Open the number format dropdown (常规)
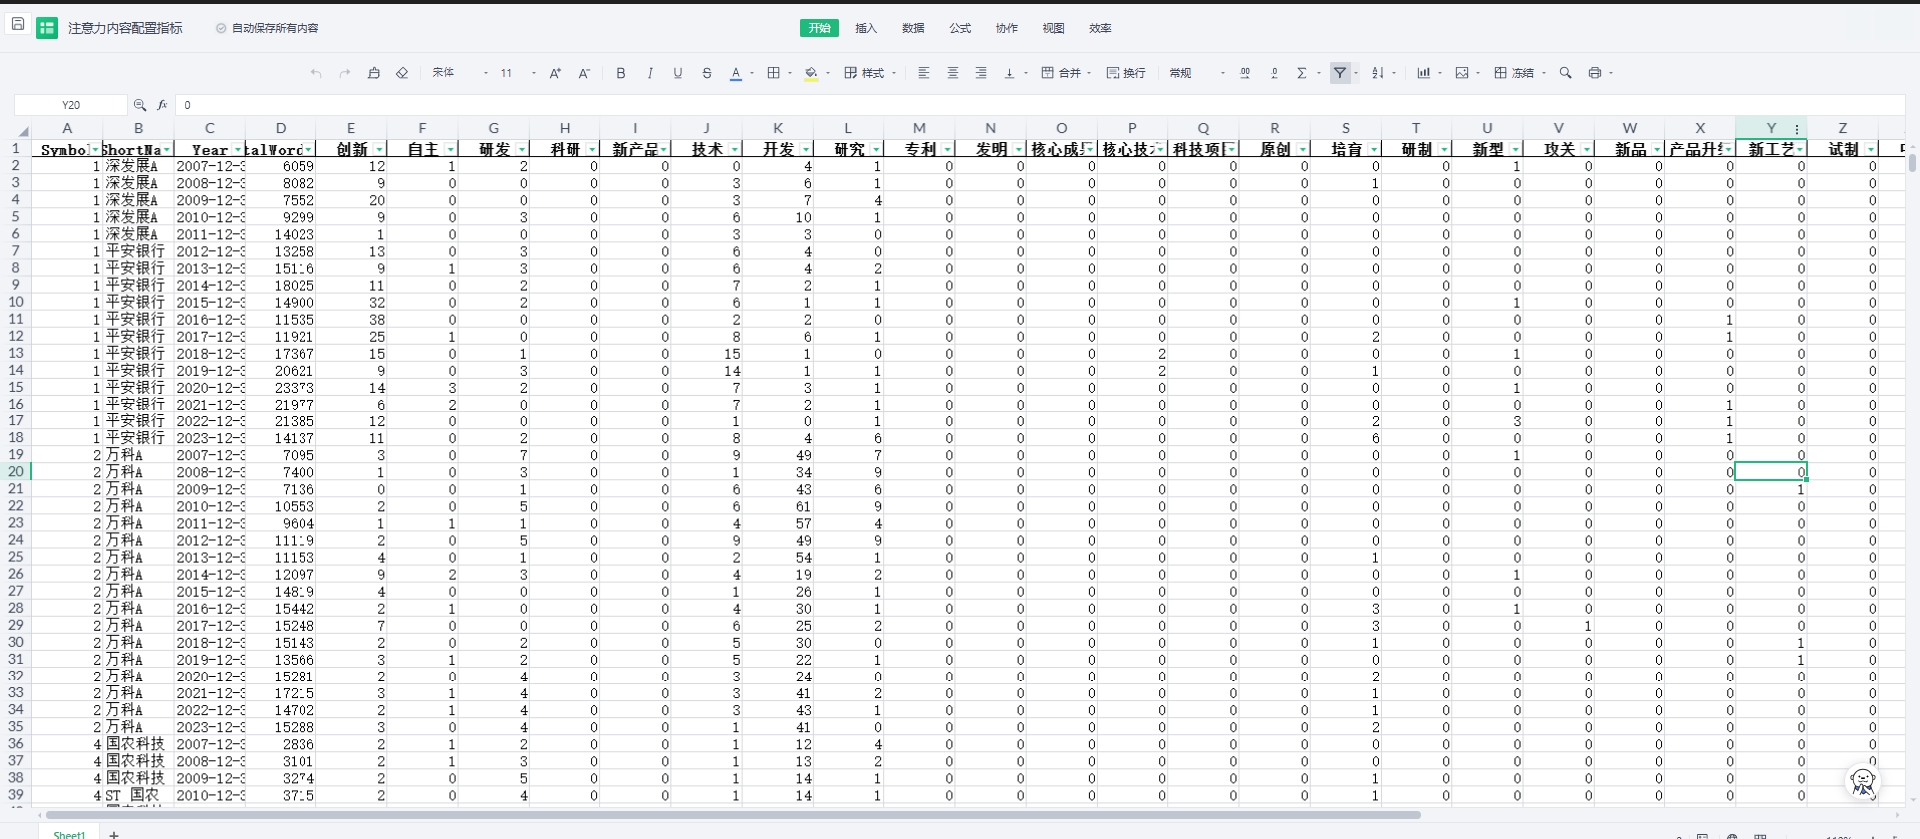 coord(1197,73)
